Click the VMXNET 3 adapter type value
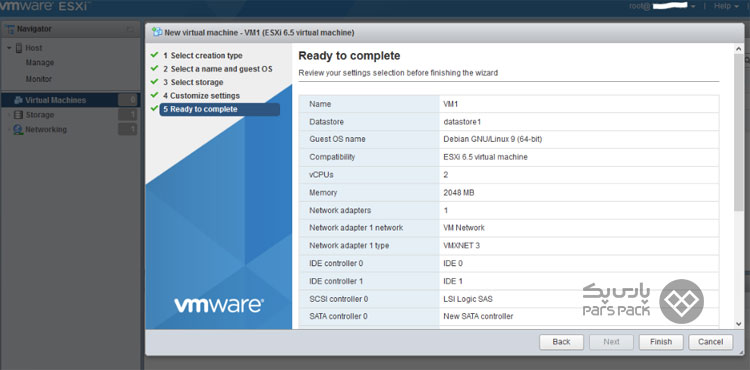The width and height of the screenshot is (750, 370). pos(462,246)
